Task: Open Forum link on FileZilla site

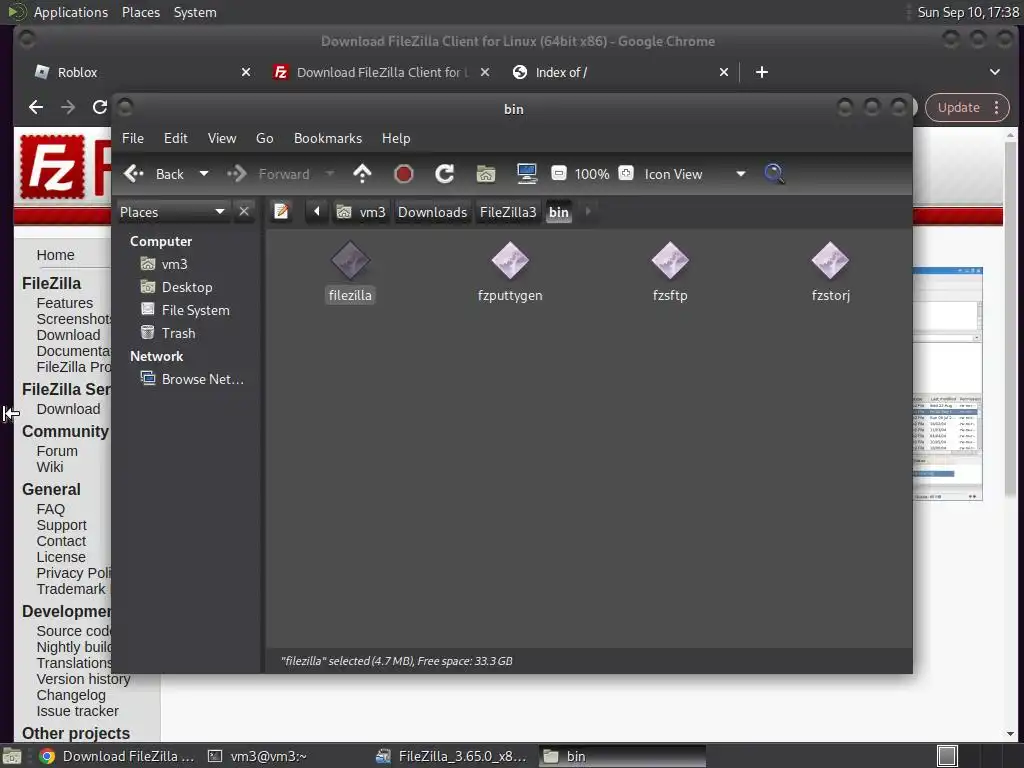Action: click(57, 451)
